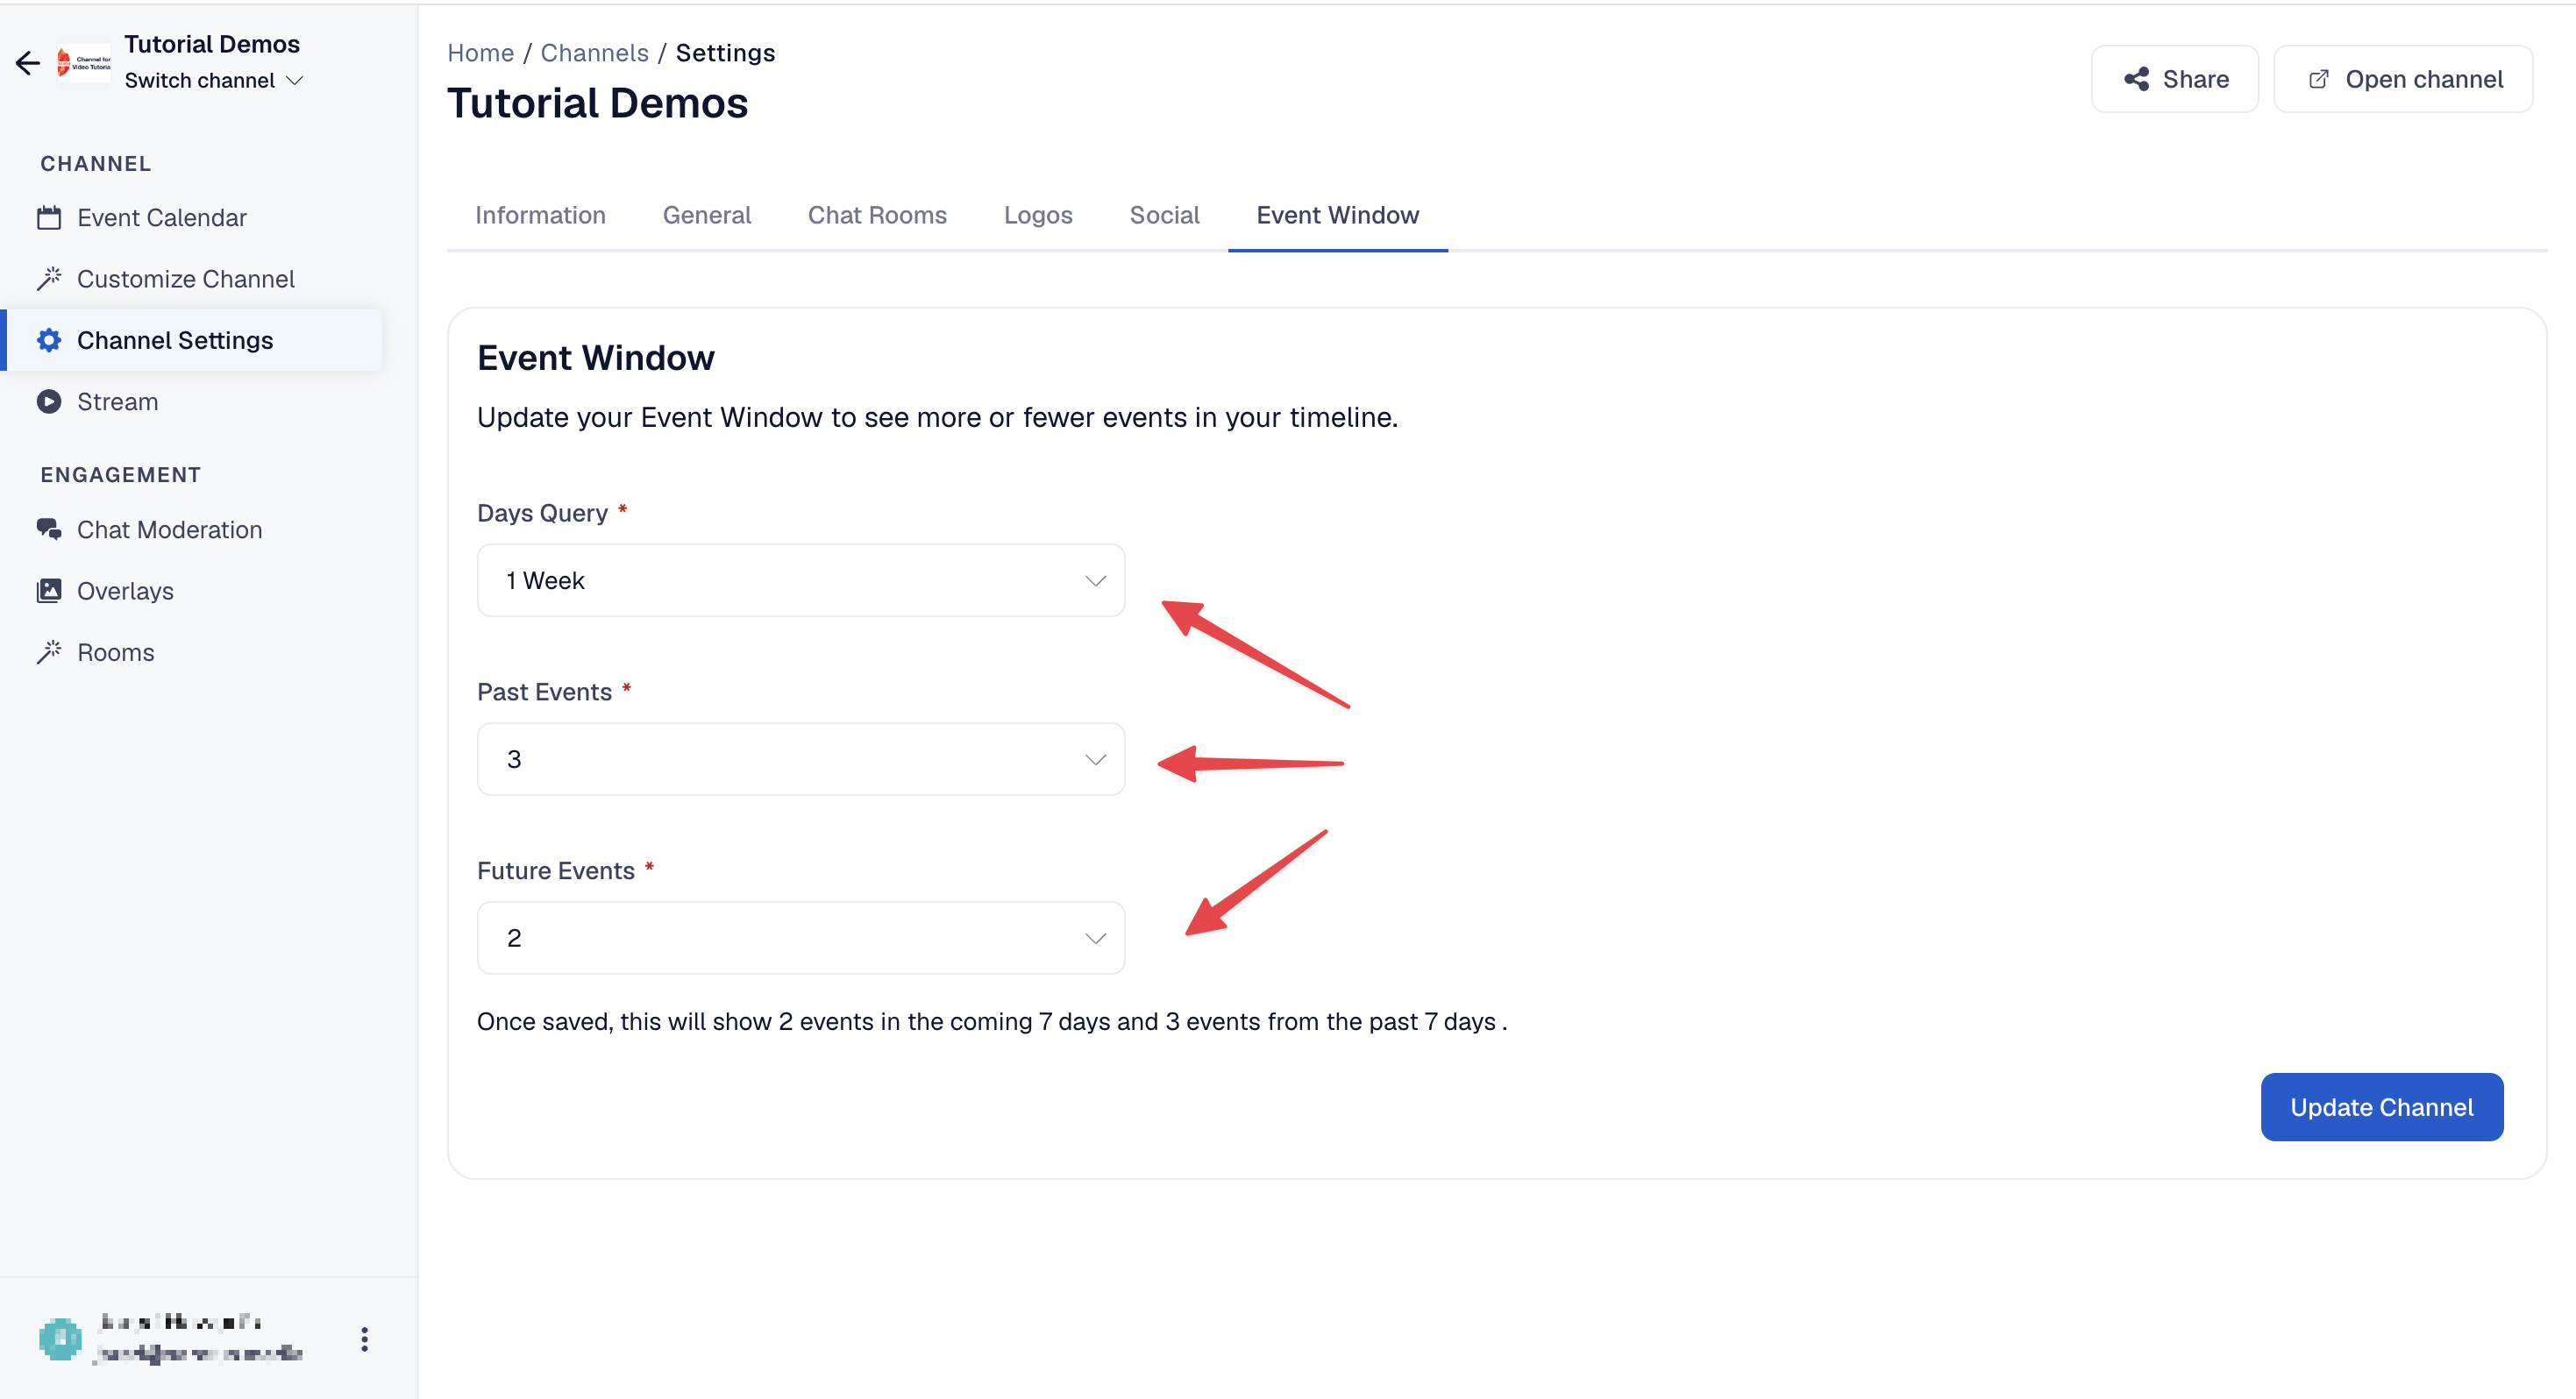Click the Overlays image icon
The width and height of the screenshot is (2576, 1399).
click(x=49, y=591)
